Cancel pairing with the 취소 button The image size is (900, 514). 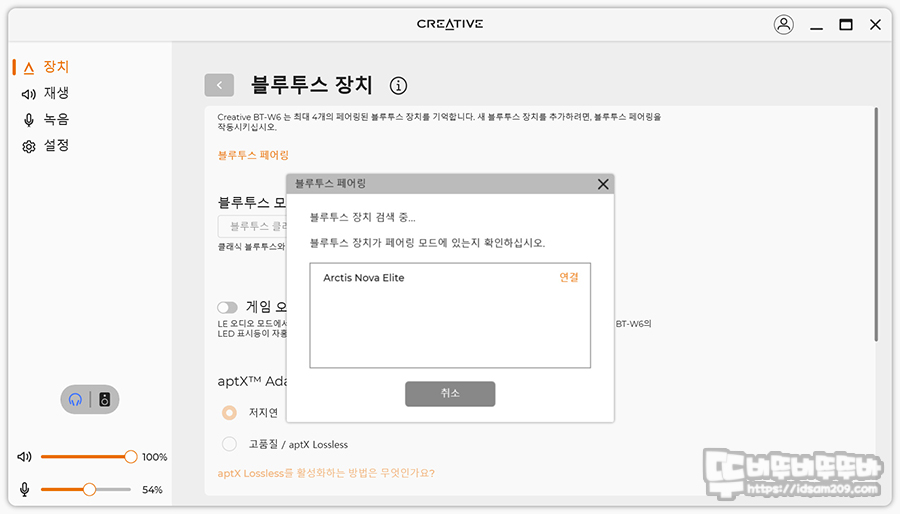click(x=450, y=394)
